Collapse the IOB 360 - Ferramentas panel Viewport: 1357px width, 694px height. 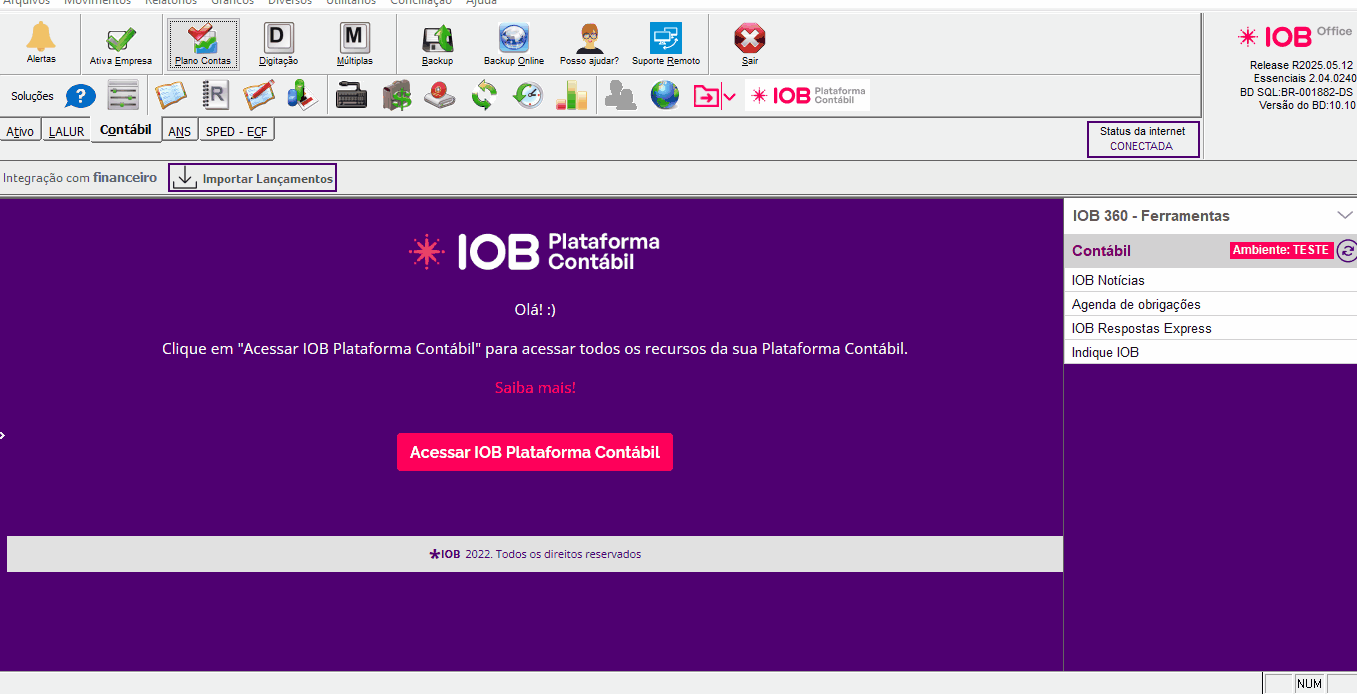(1344, 215)
